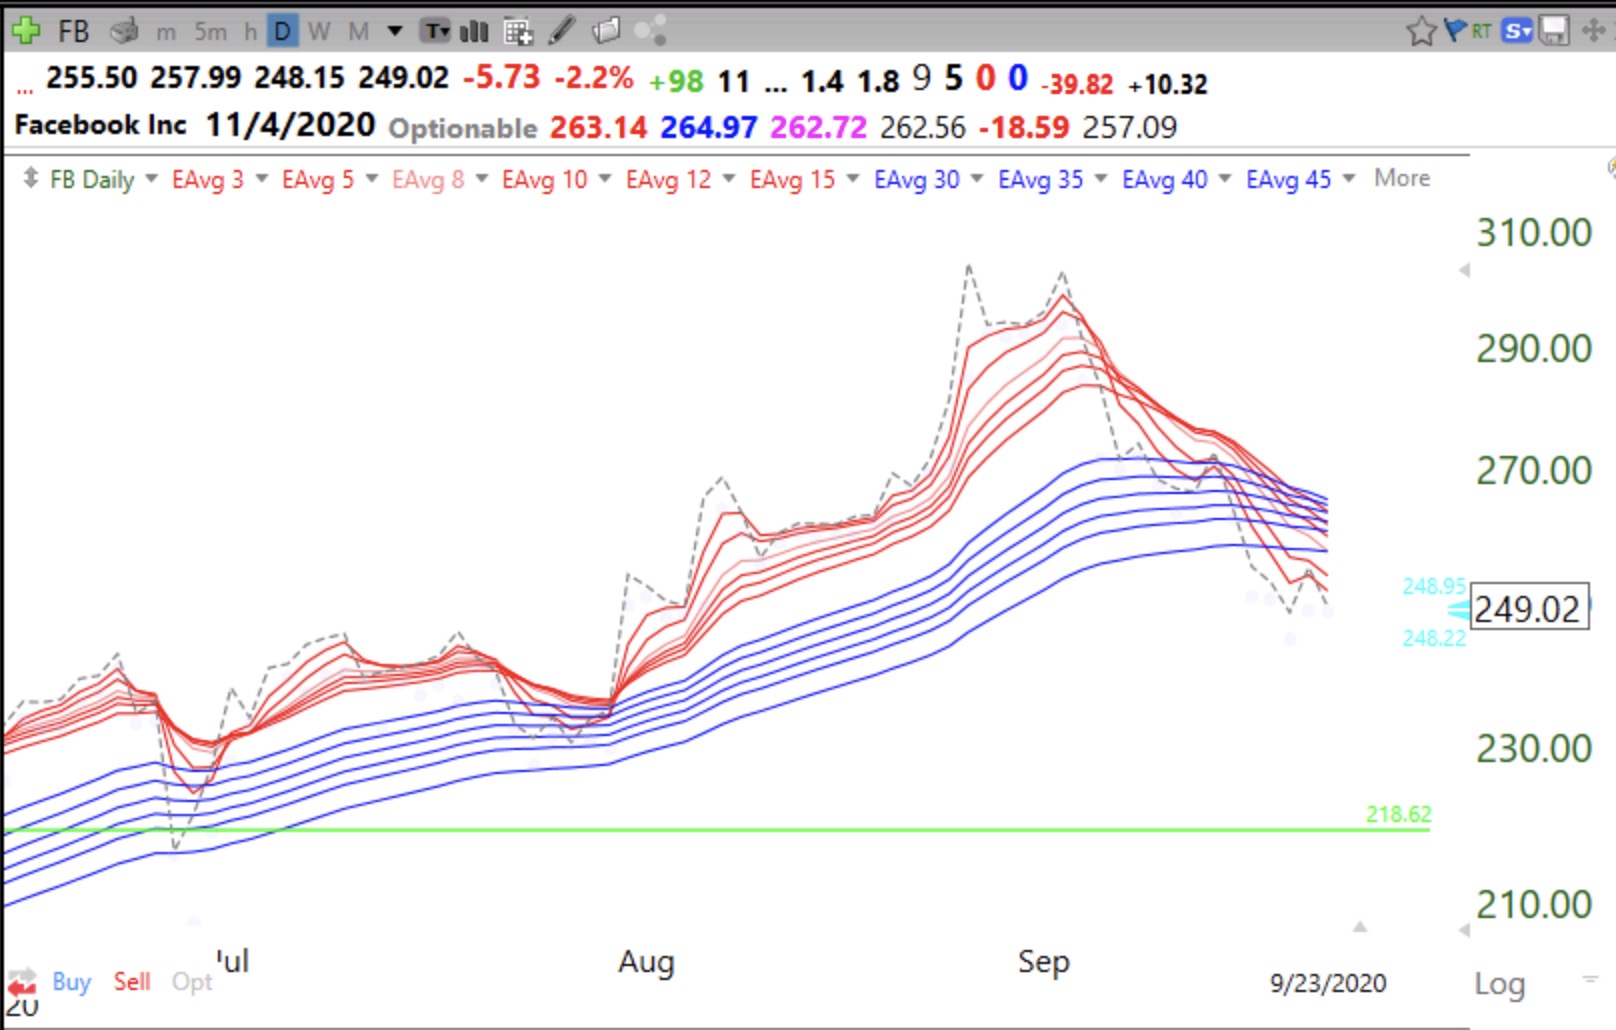Click the EAvg 8 indicator label
The height and width of the screenshot is (1030, 1616).
(x=427, y=179)
